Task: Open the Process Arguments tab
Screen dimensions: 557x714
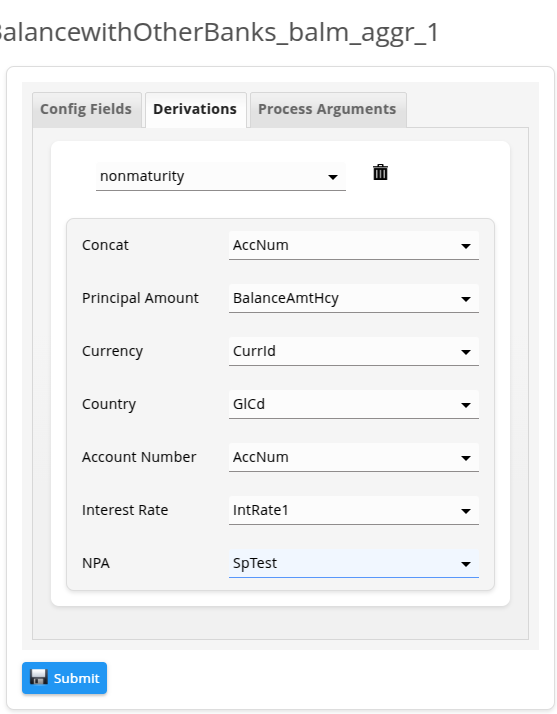Action: click(x=328, y=109)
